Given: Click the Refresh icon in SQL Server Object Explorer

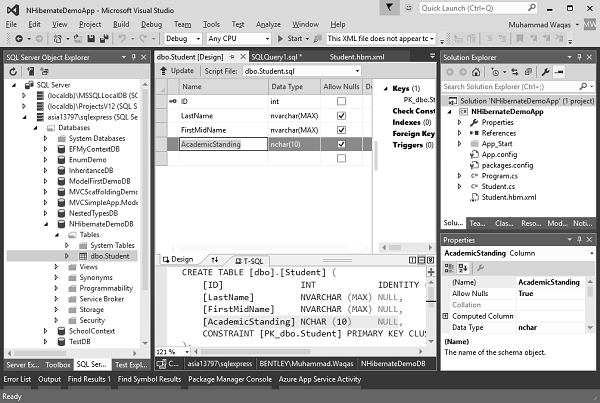Looking at the screenshot, I should click(x=14, y=72).
